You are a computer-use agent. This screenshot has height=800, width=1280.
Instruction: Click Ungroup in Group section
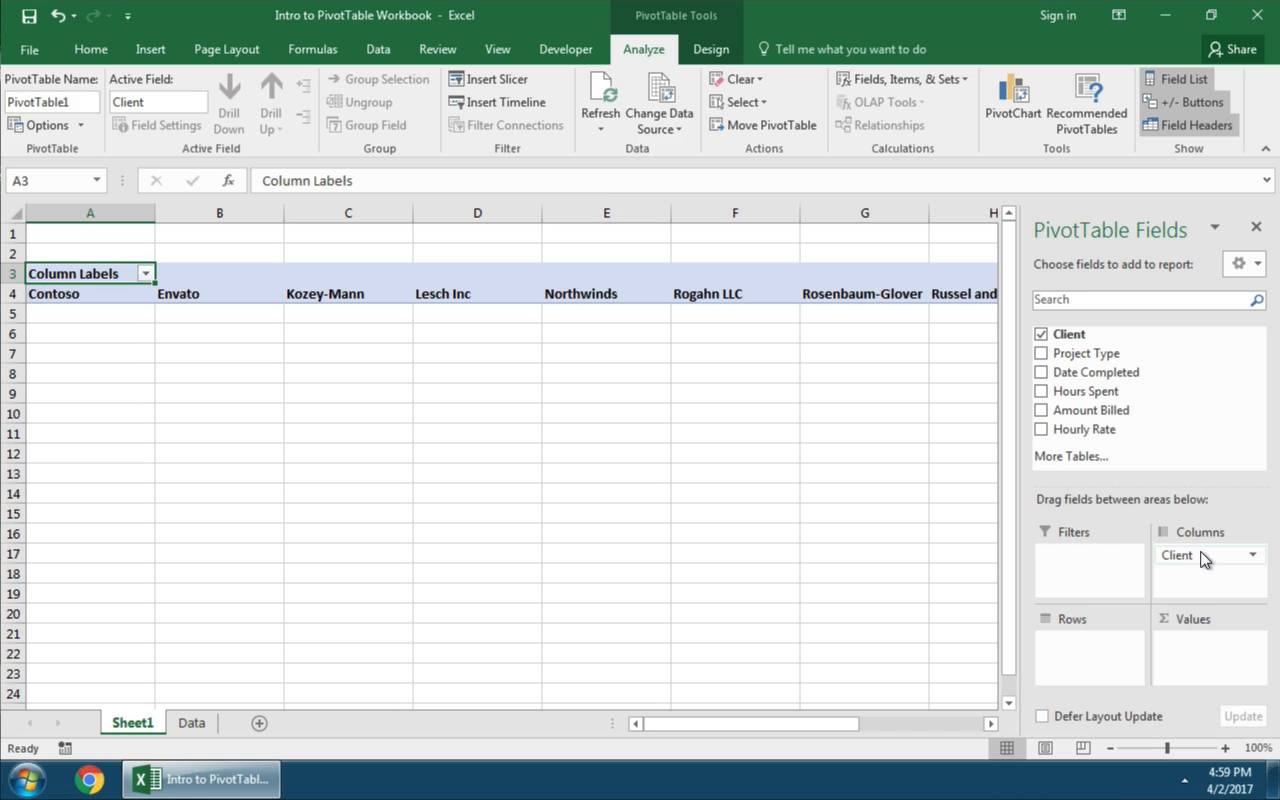359,102
